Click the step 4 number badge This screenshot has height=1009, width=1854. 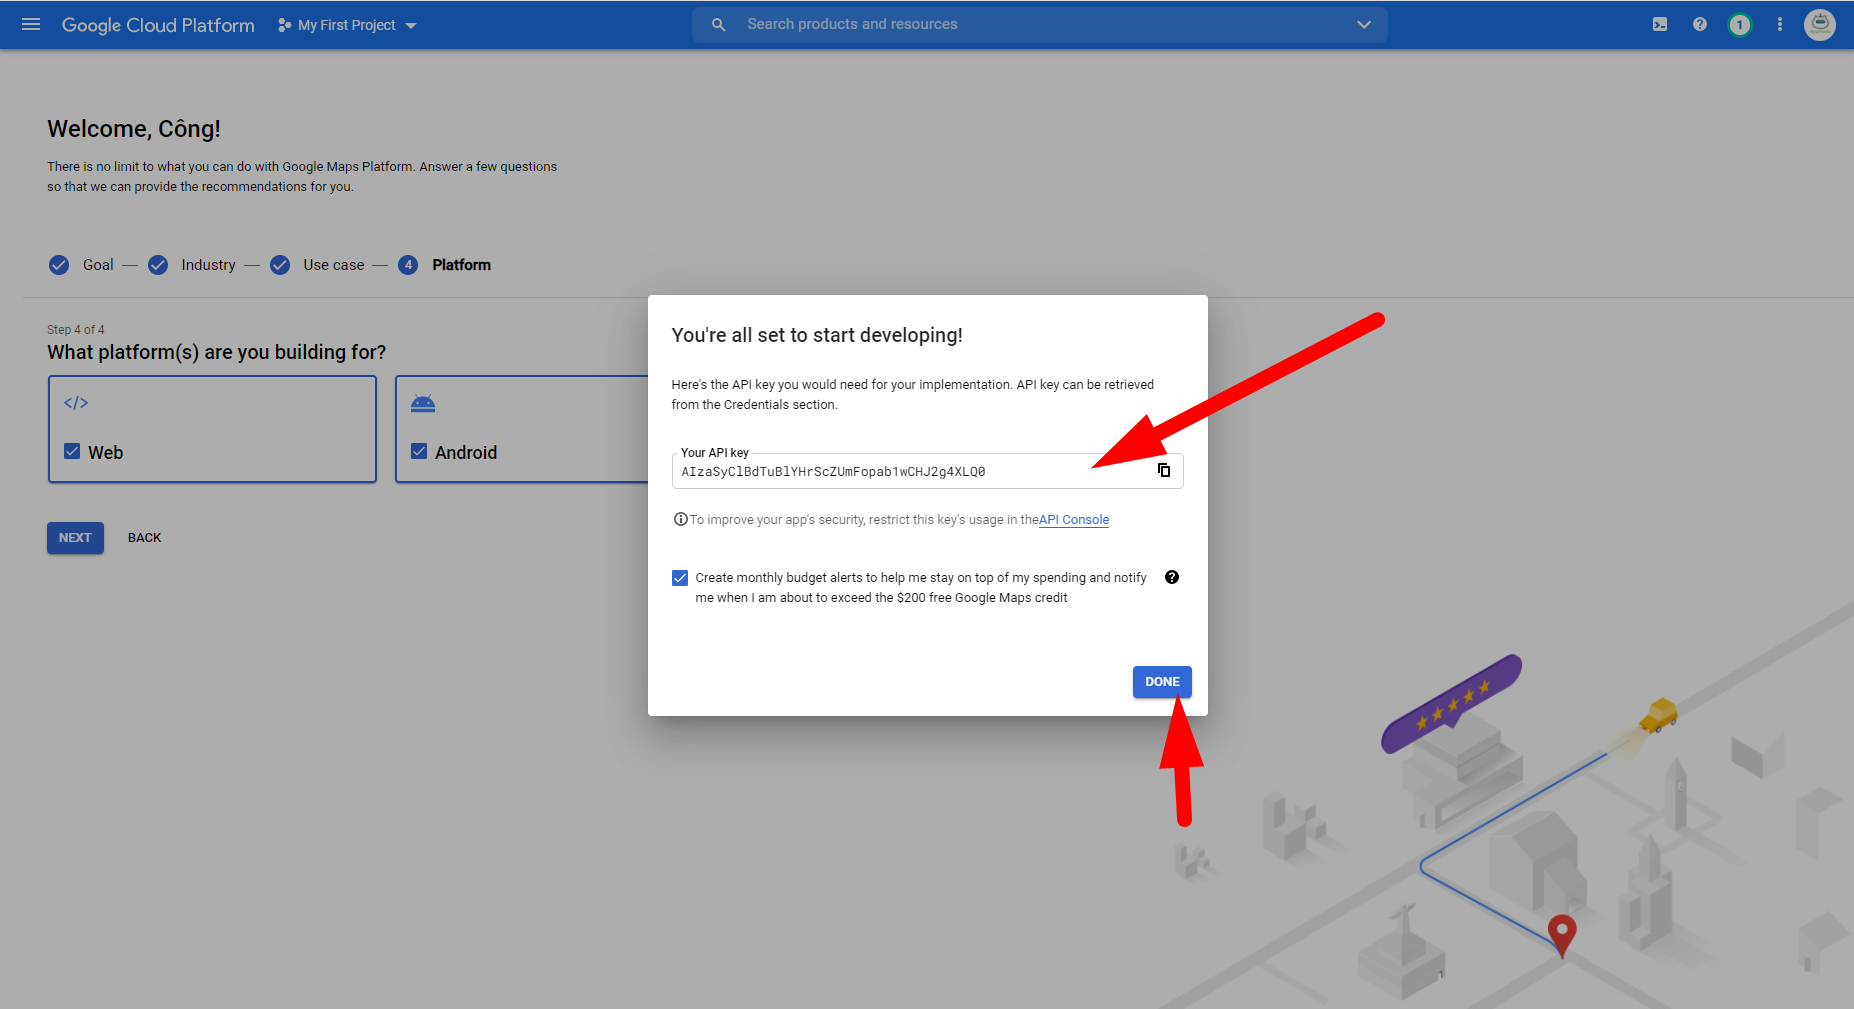click(x=408, y=265)
